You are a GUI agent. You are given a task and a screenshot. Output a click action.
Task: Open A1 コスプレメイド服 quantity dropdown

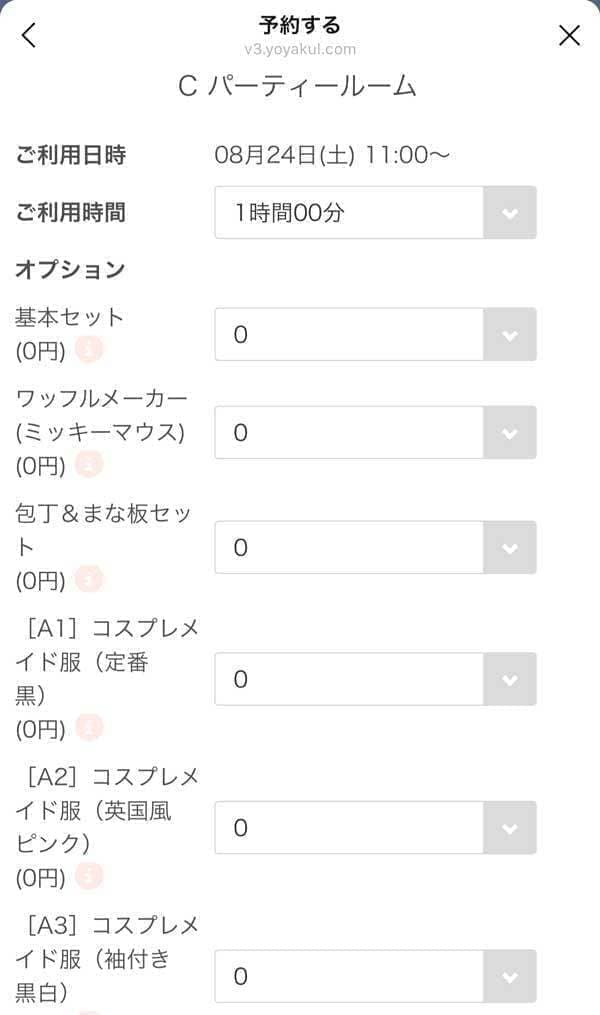tap(375, 679)
